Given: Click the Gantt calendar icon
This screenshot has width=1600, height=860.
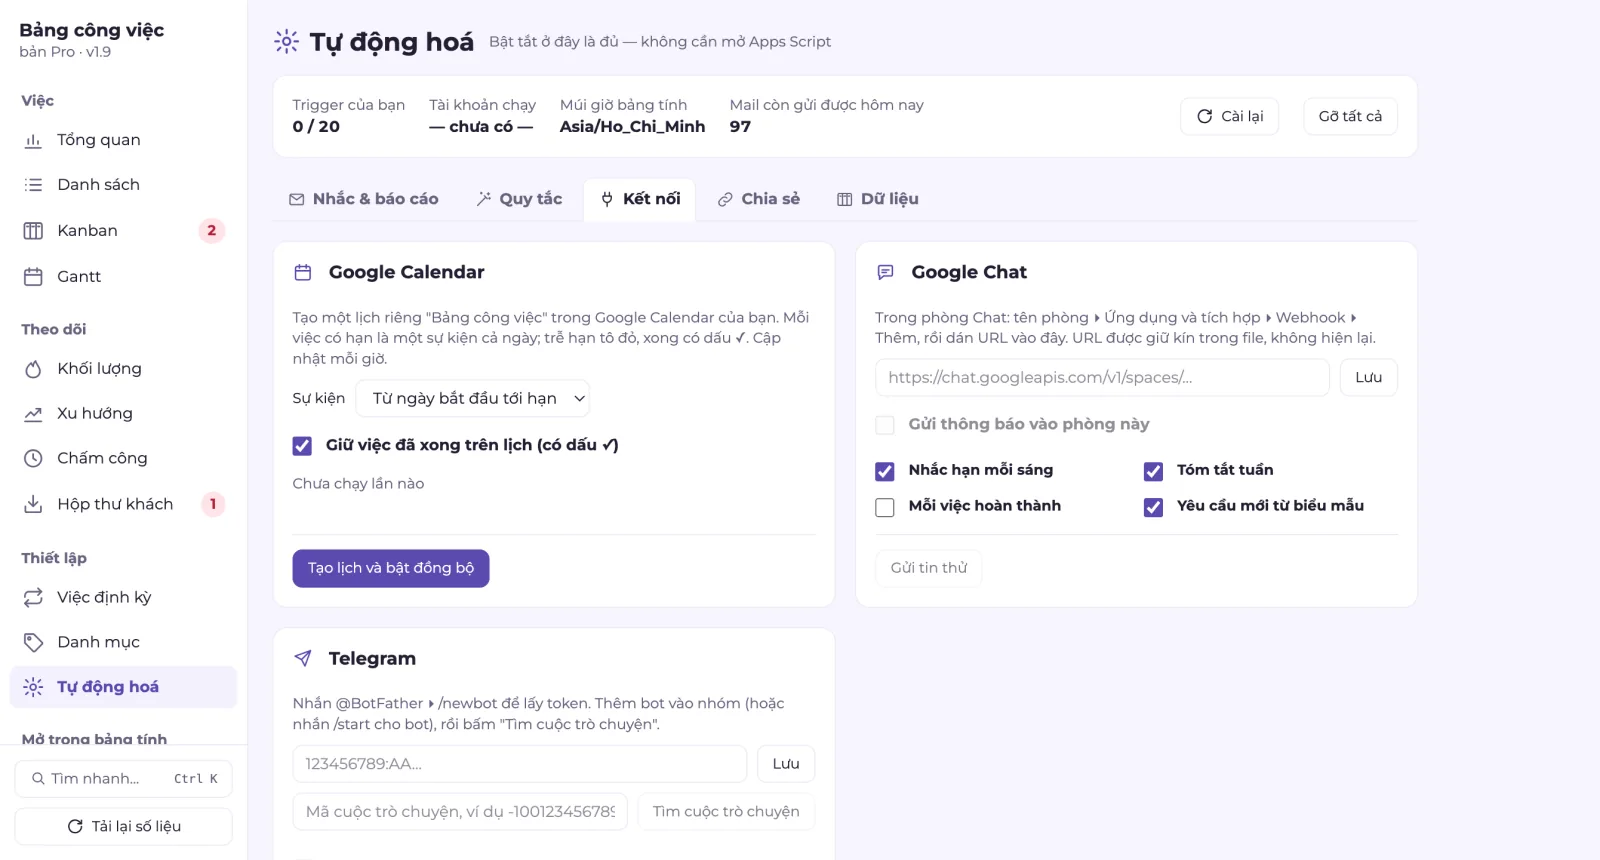Looking at the screenshot, I should click(x=33, y=277).
